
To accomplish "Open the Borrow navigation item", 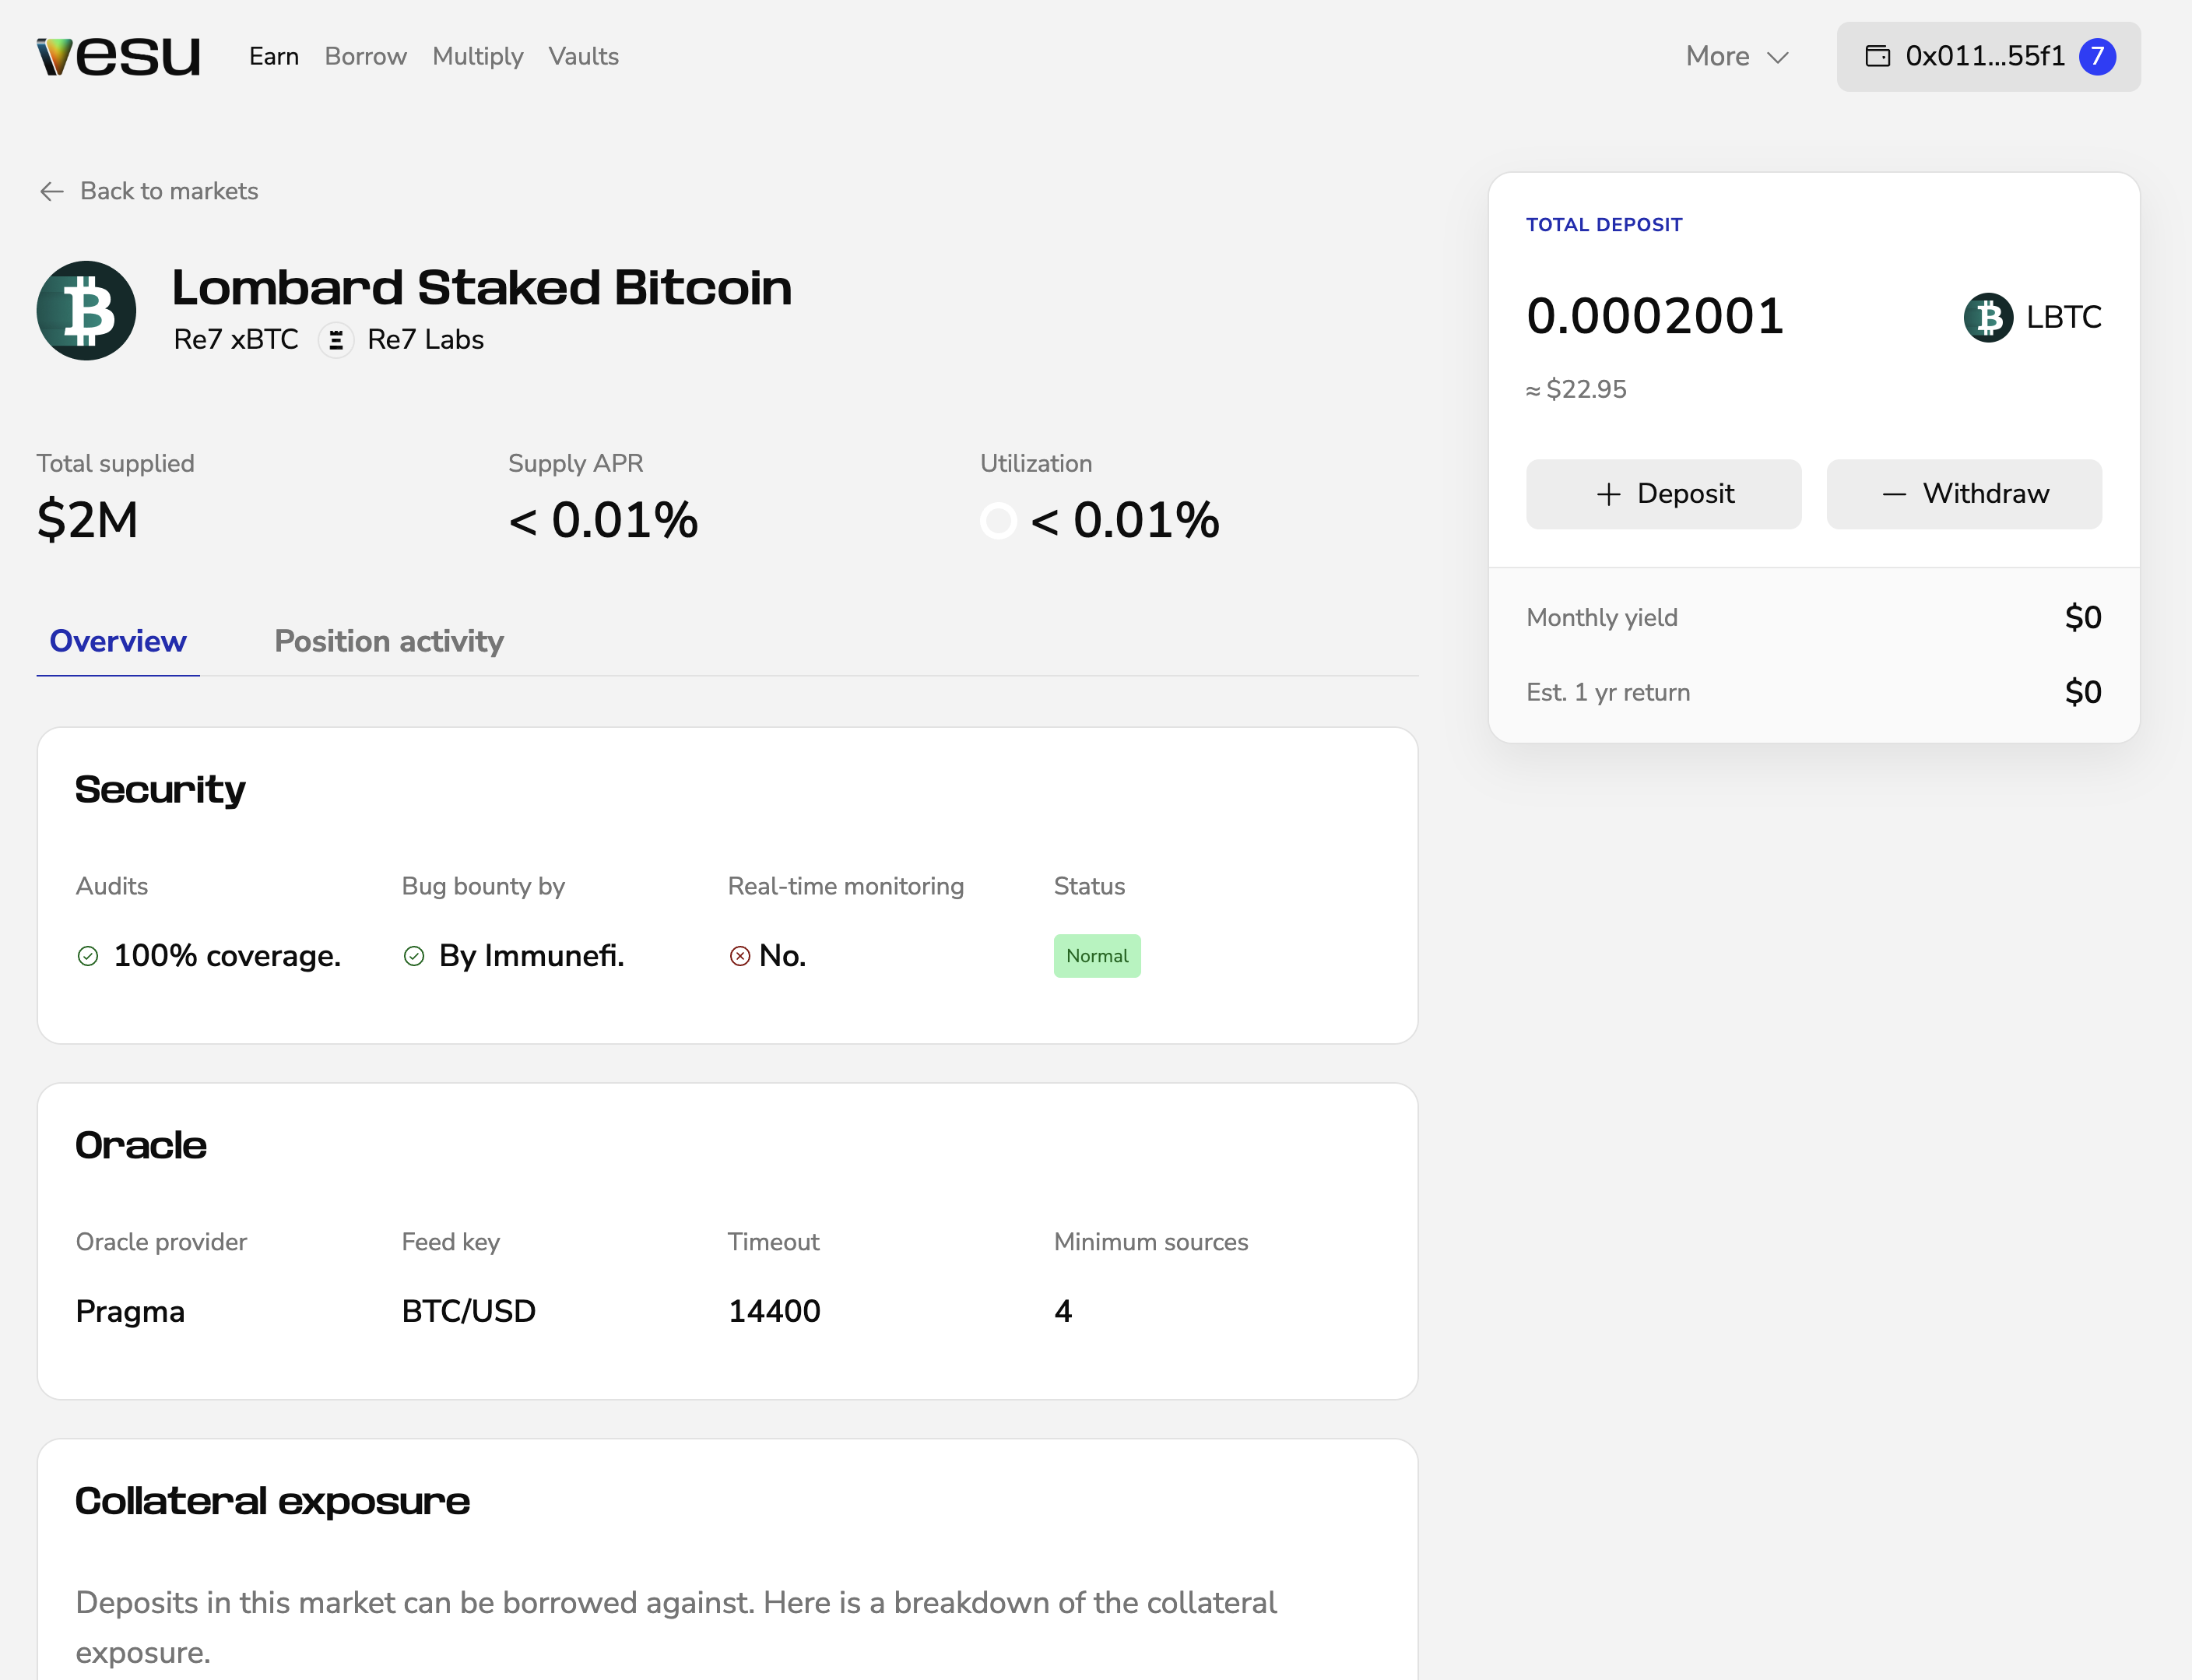I will pos(365,56).
